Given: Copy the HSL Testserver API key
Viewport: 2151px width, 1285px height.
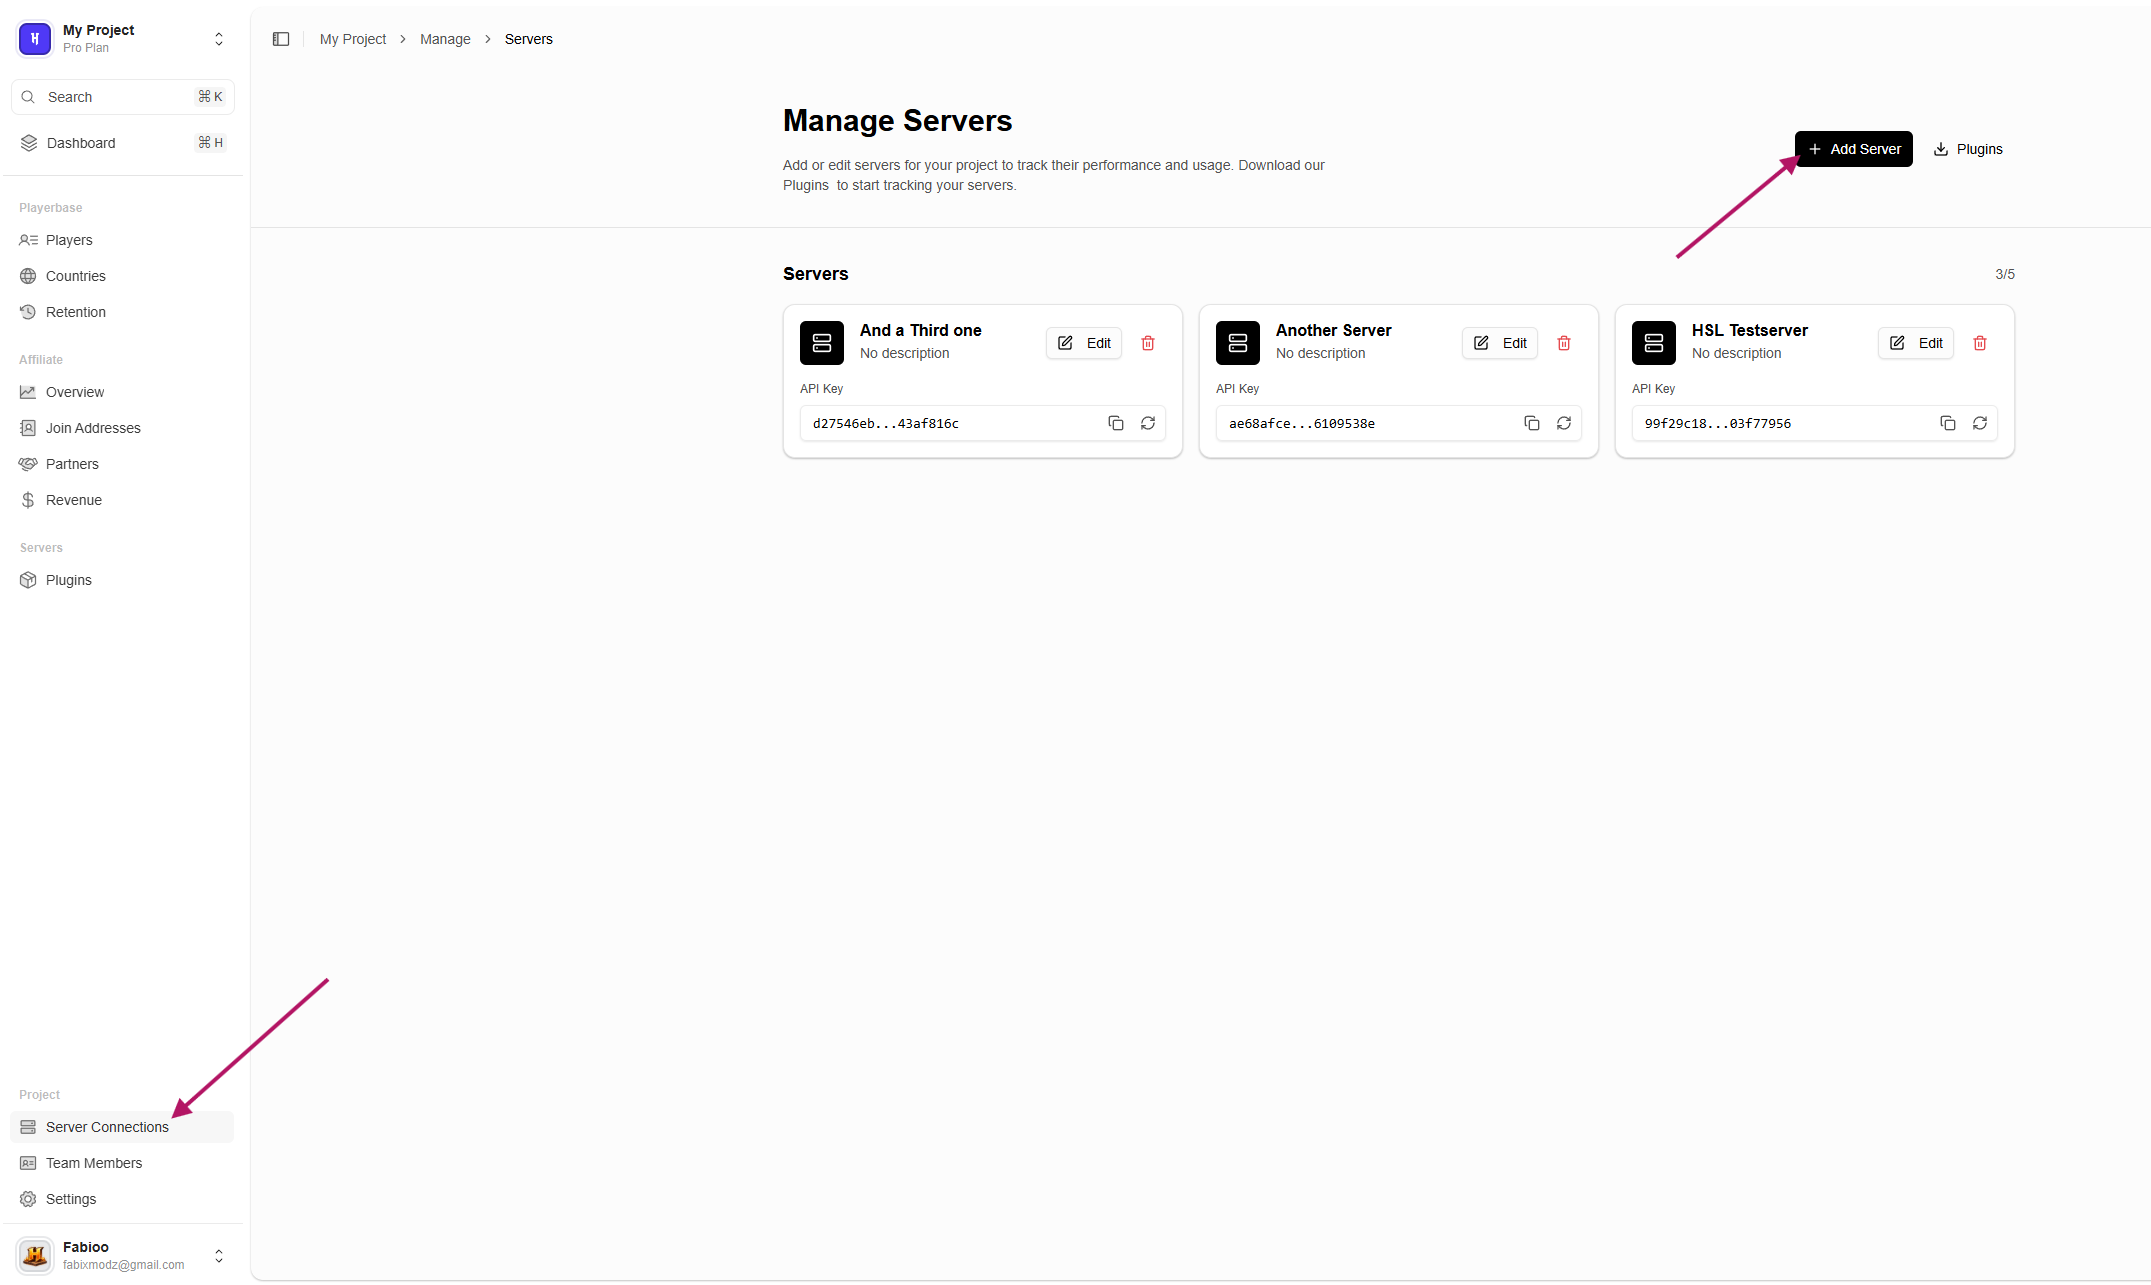Looking at the screenshot, I should pos(1947,423).
